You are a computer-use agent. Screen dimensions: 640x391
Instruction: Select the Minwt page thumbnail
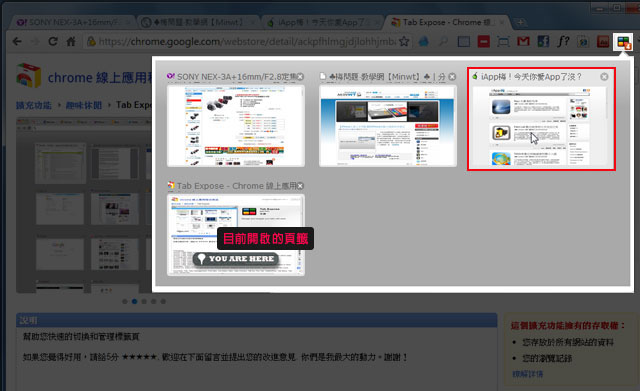coord(388,126)
